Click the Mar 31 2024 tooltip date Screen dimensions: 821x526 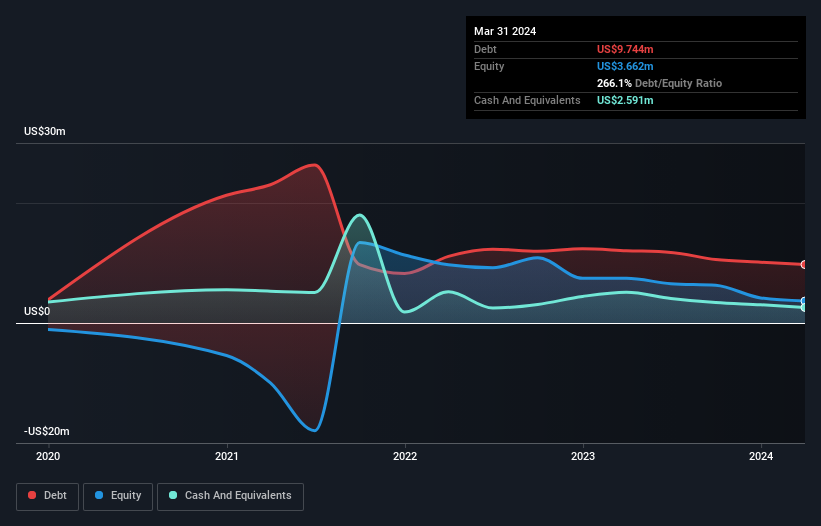point(505,31)
